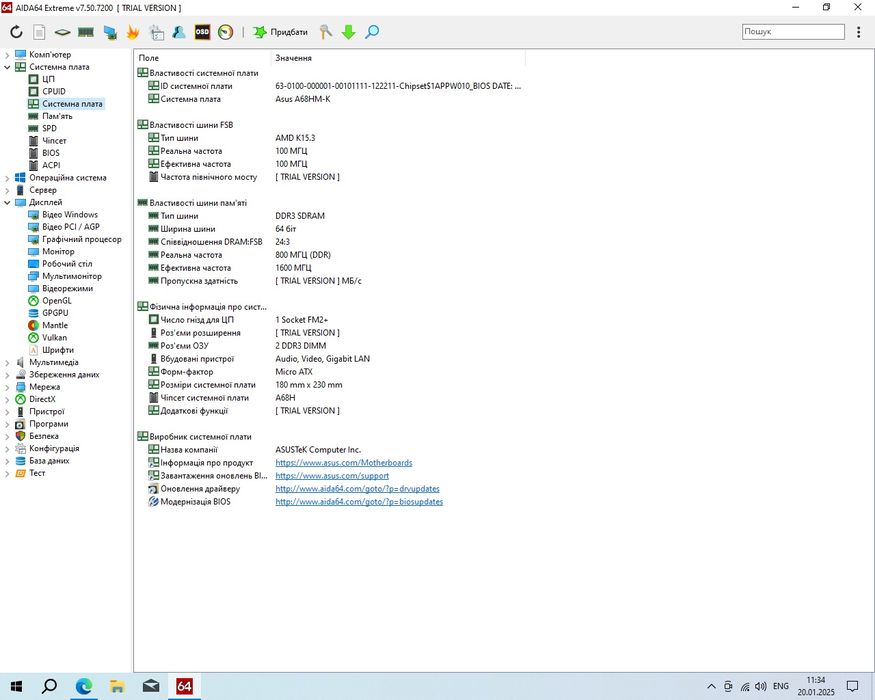Expand the Мультимедіа tree node

click(x=7, y=363)
